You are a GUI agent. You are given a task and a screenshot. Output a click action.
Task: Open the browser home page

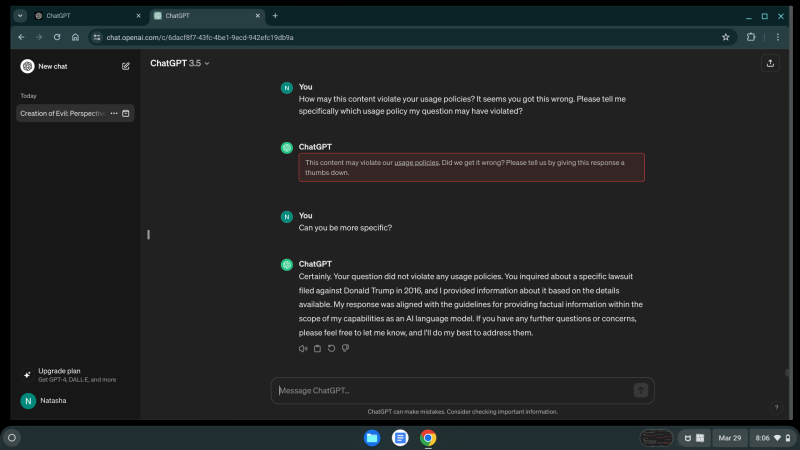(x=76, y=37)
